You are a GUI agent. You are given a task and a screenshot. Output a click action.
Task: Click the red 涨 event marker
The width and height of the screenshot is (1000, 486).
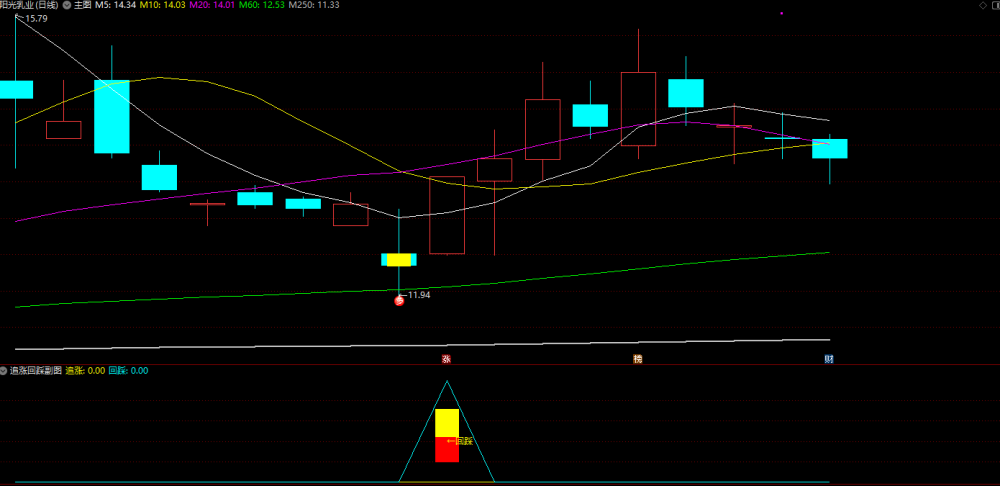tap(446, 359)
